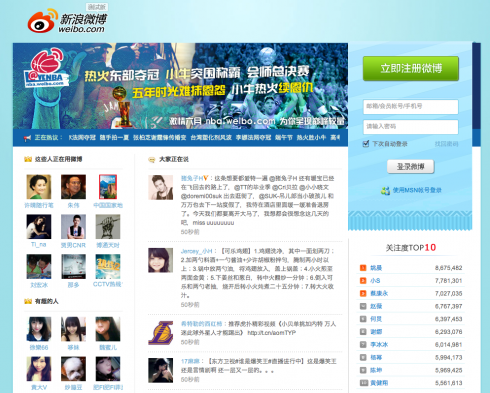Click the follower count 8,675,482

point(448,268)
